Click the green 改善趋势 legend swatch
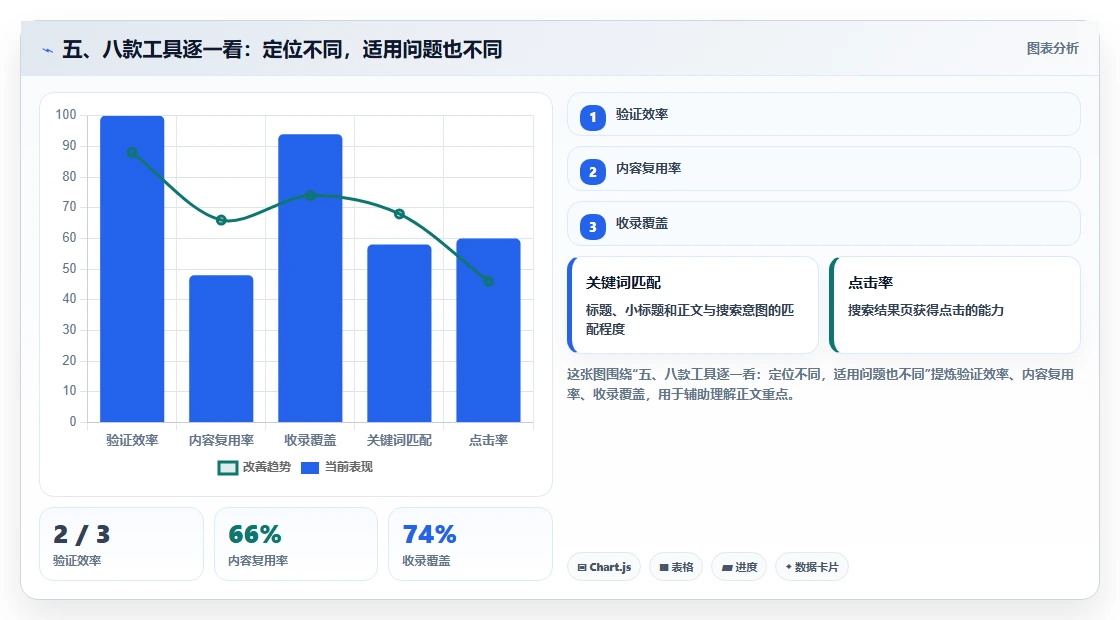The image size is (1120, 620). (228, 468)
